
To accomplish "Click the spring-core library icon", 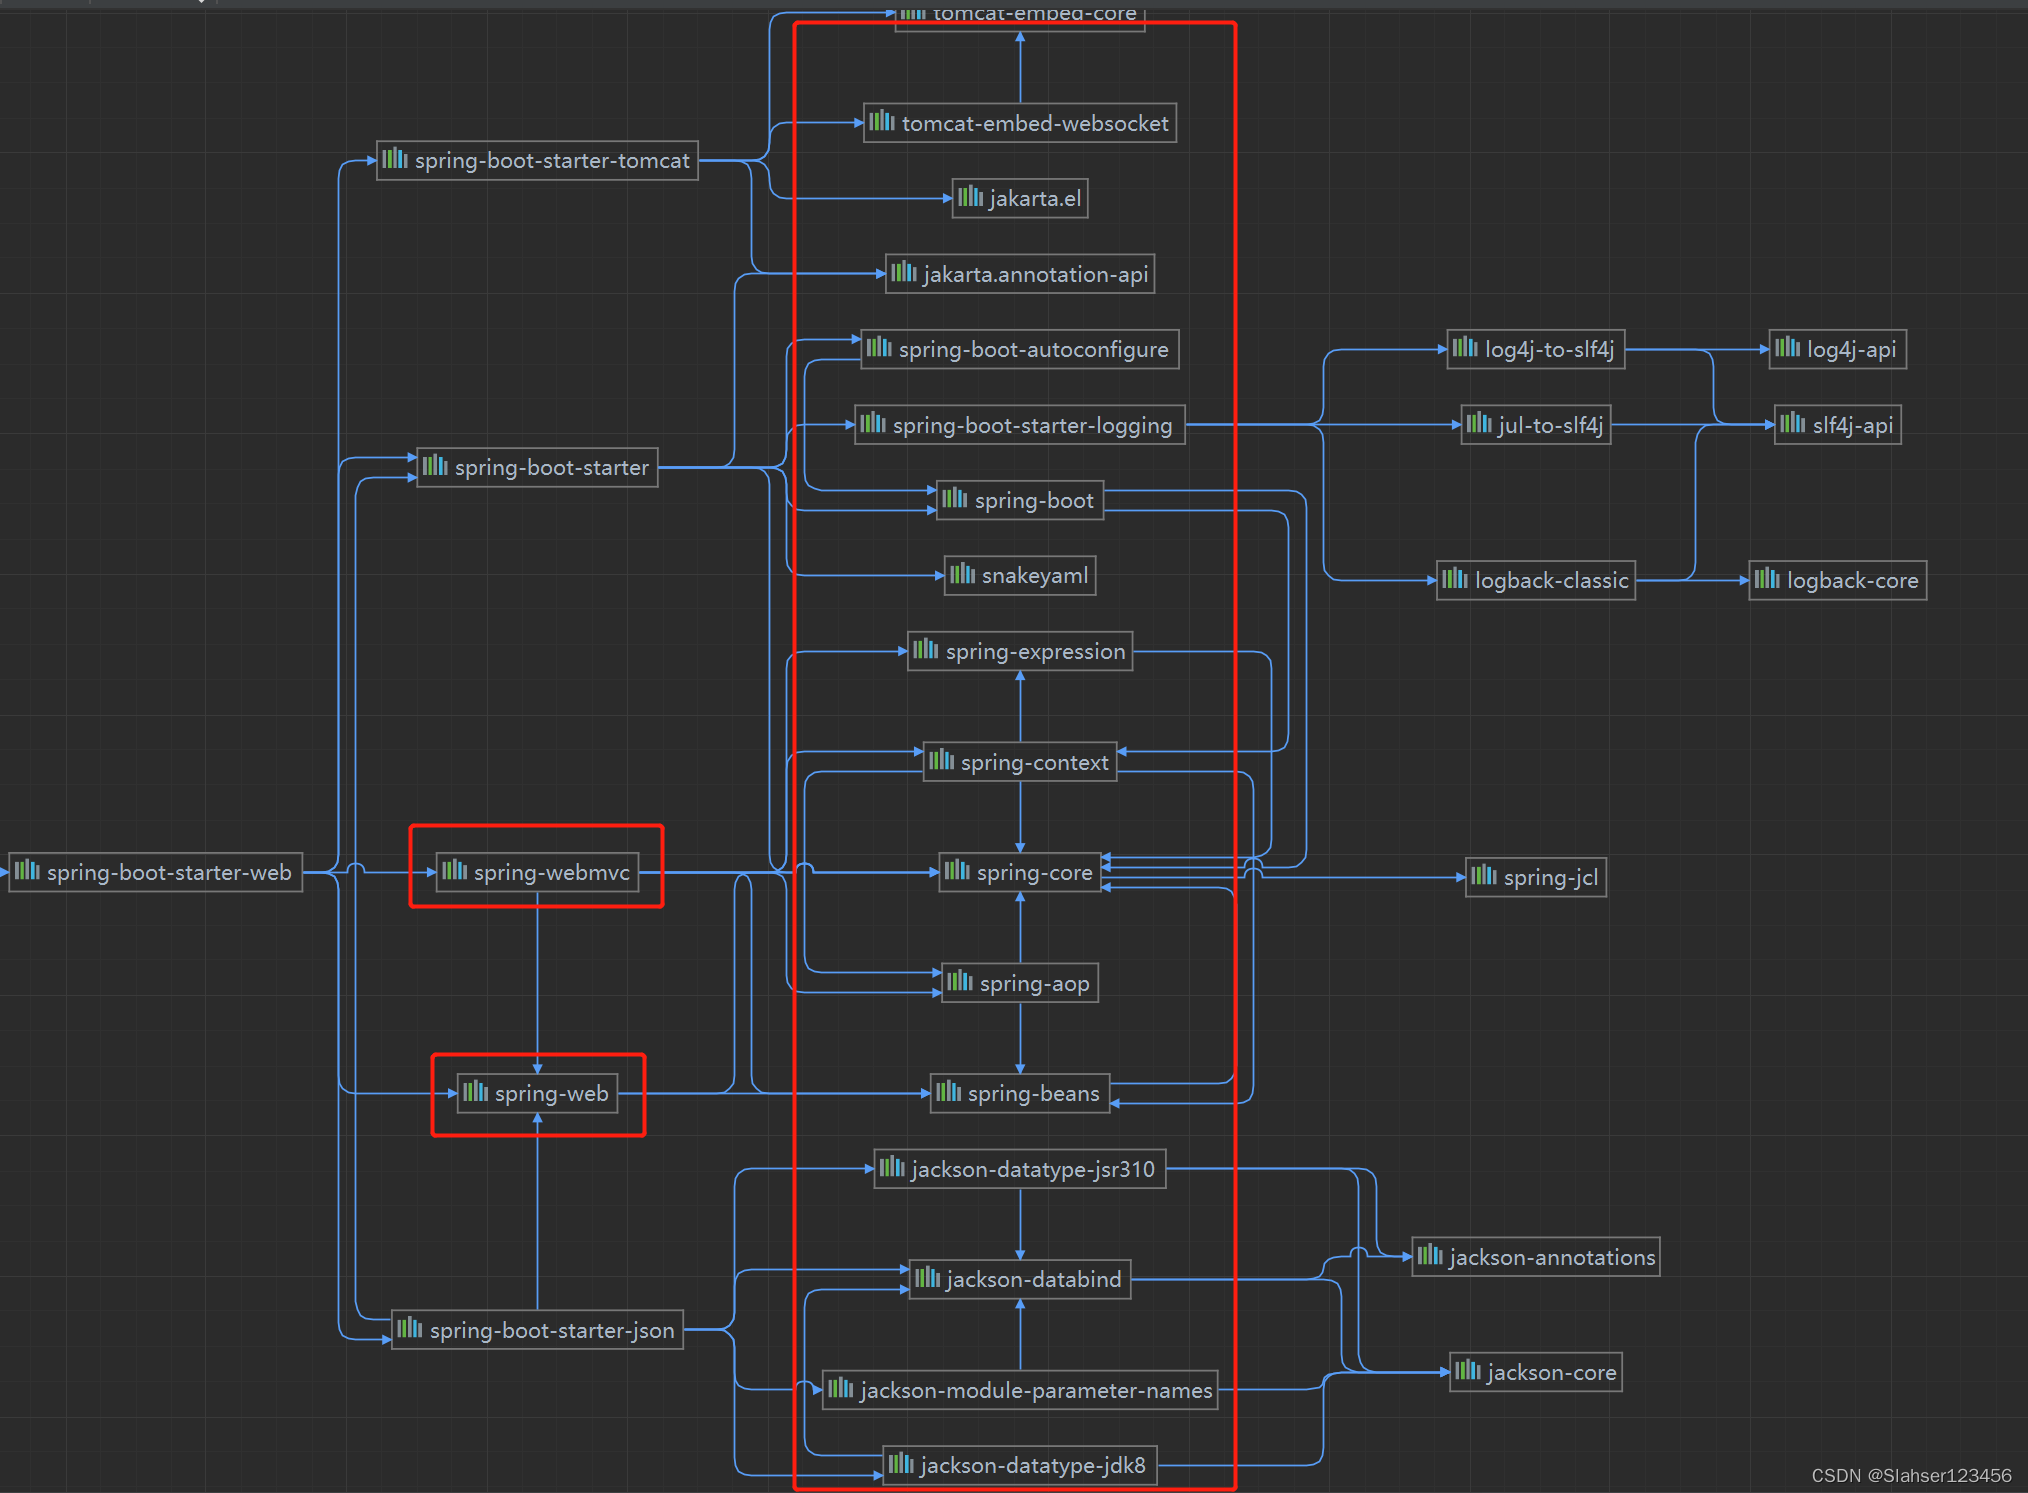I will (958, 871).
